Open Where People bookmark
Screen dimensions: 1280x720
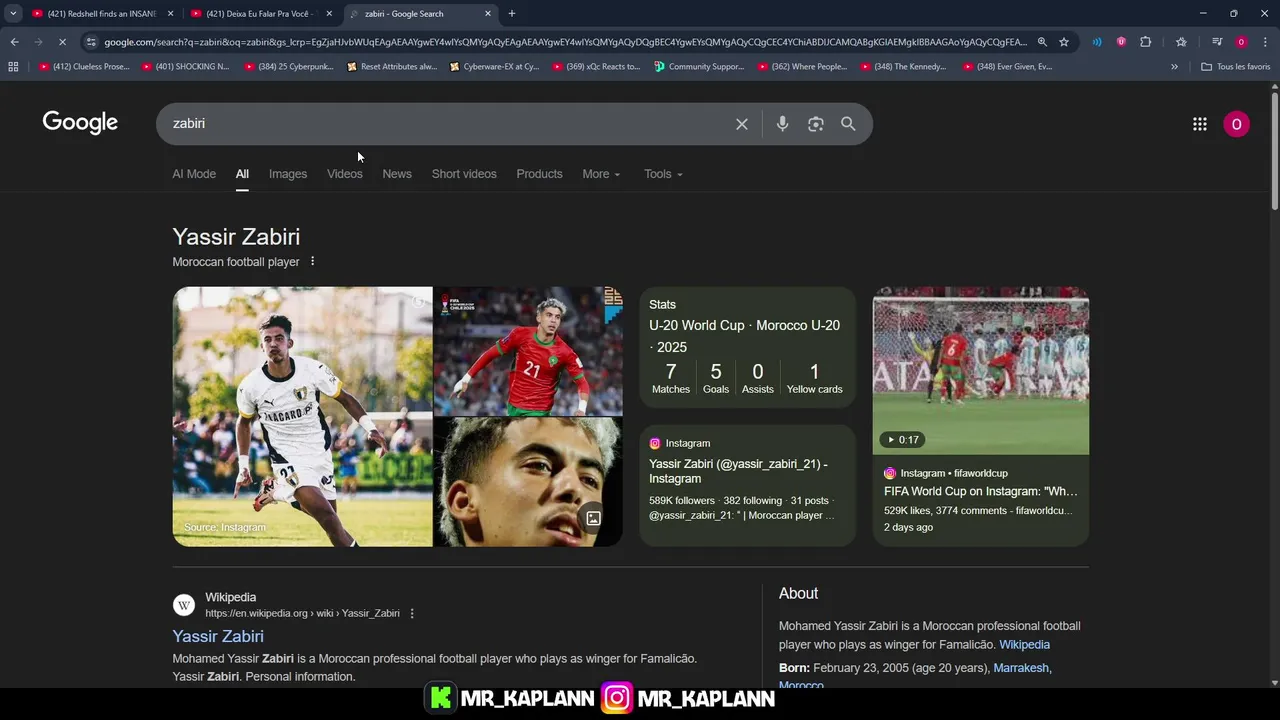point(802,67)
